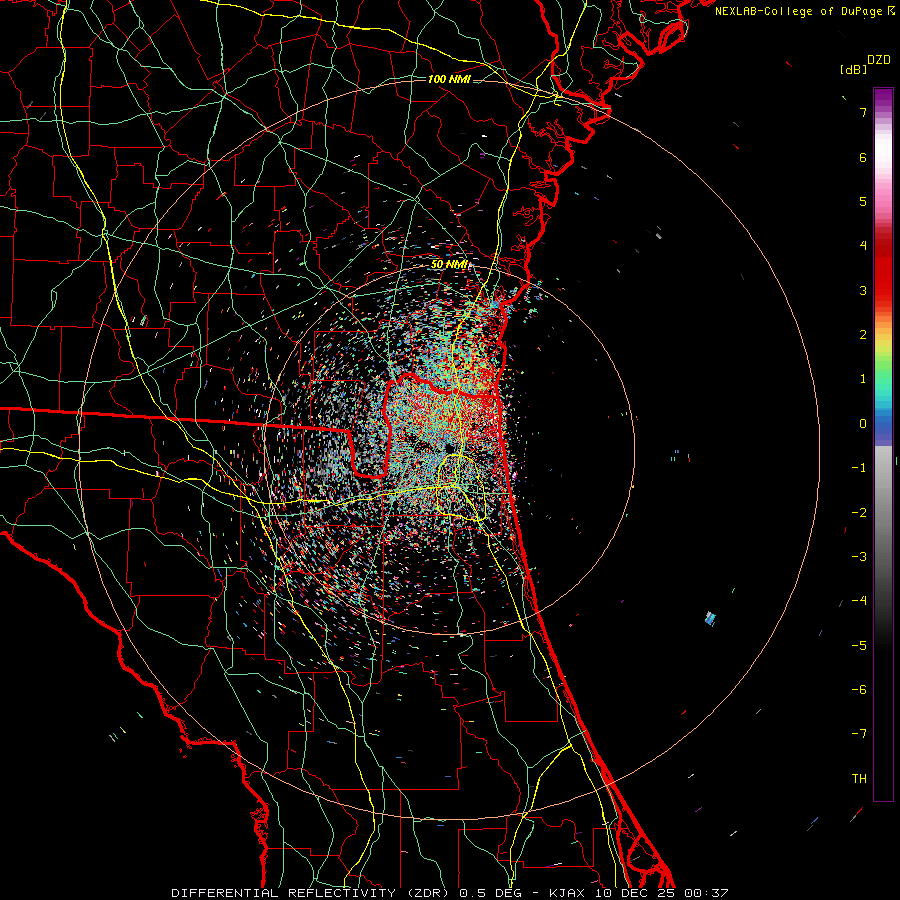Click the 1 value on the color scale
This screenshot has width=900, height=900.
click(863, 379)
